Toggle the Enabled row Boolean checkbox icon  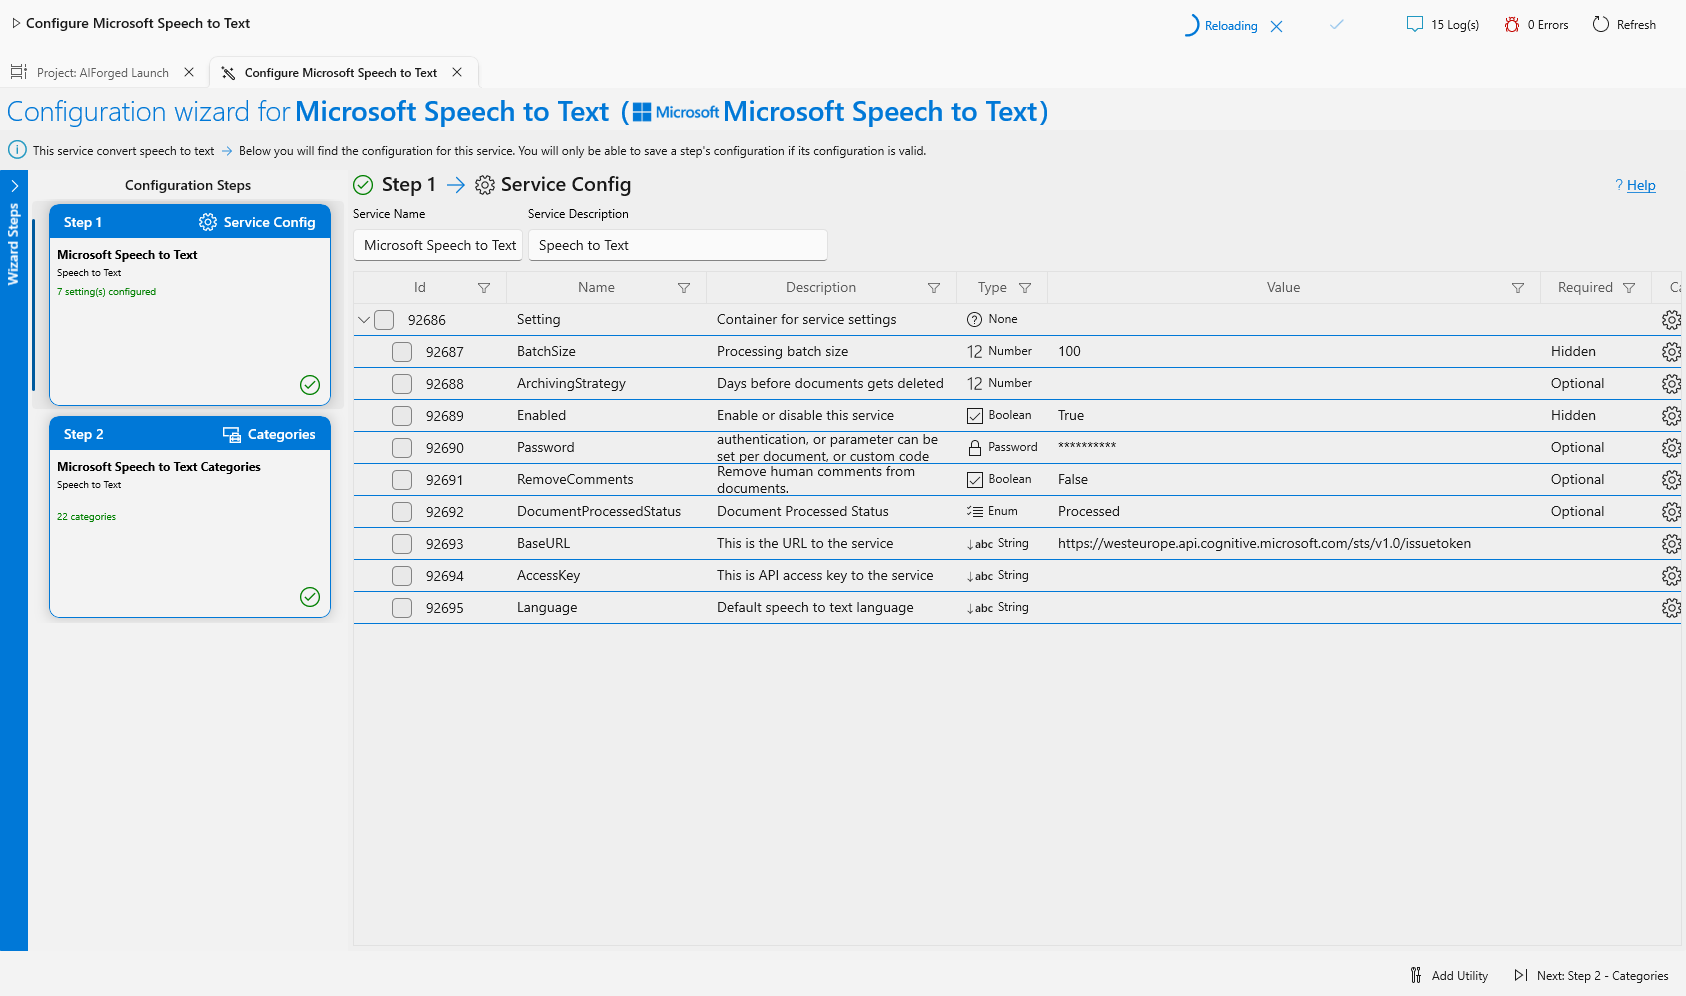(975, 416)
